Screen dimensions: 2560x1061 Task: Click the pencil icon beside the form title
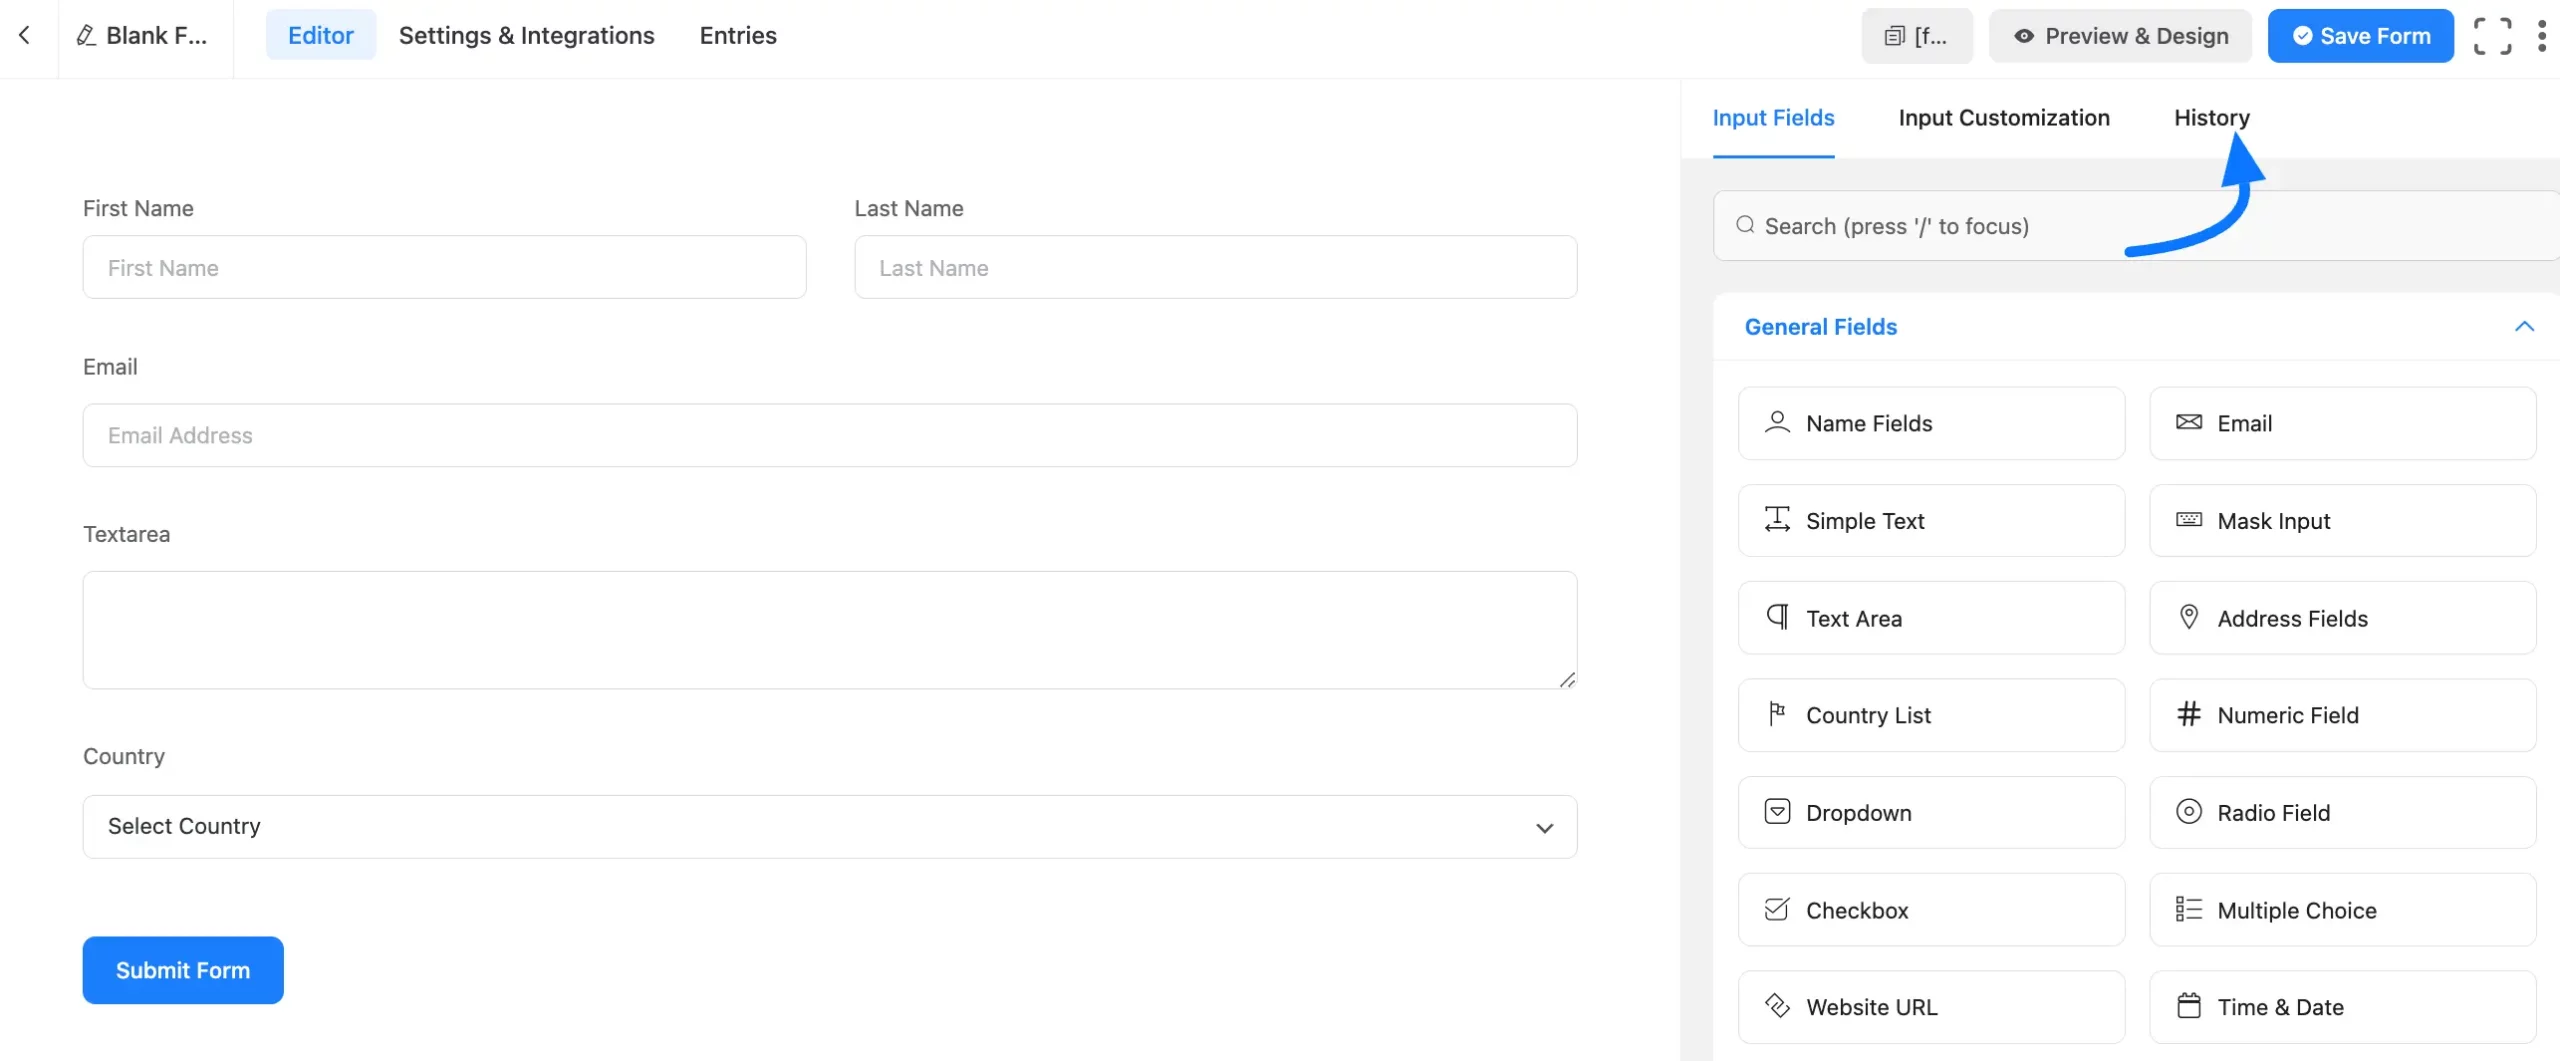87,36
